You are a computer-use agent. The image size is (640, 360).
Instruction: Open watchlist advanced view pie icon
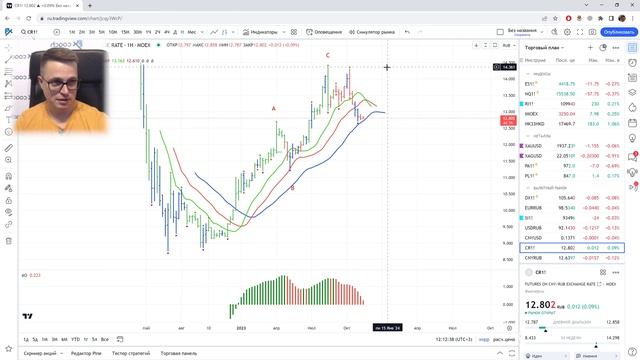(603, 48)
